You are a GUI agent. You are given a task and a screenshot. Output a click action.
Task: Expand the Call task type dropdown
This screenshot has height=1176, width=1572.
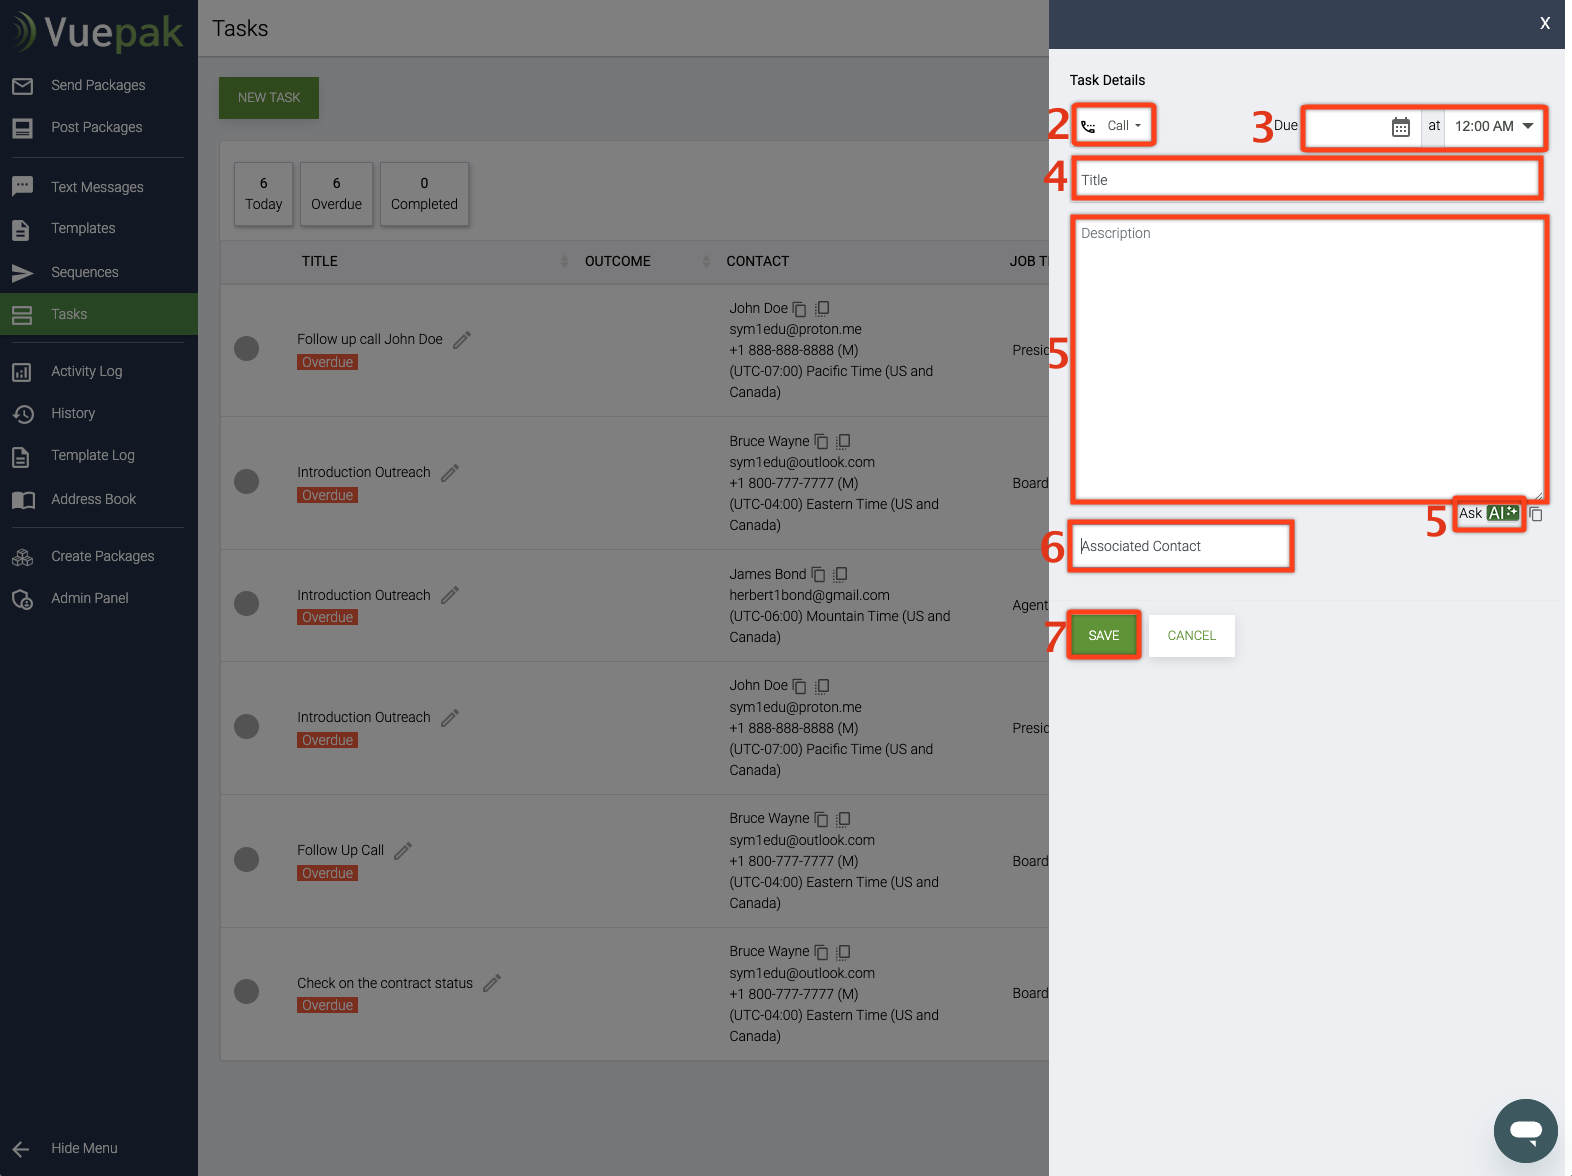point(1114,126)
